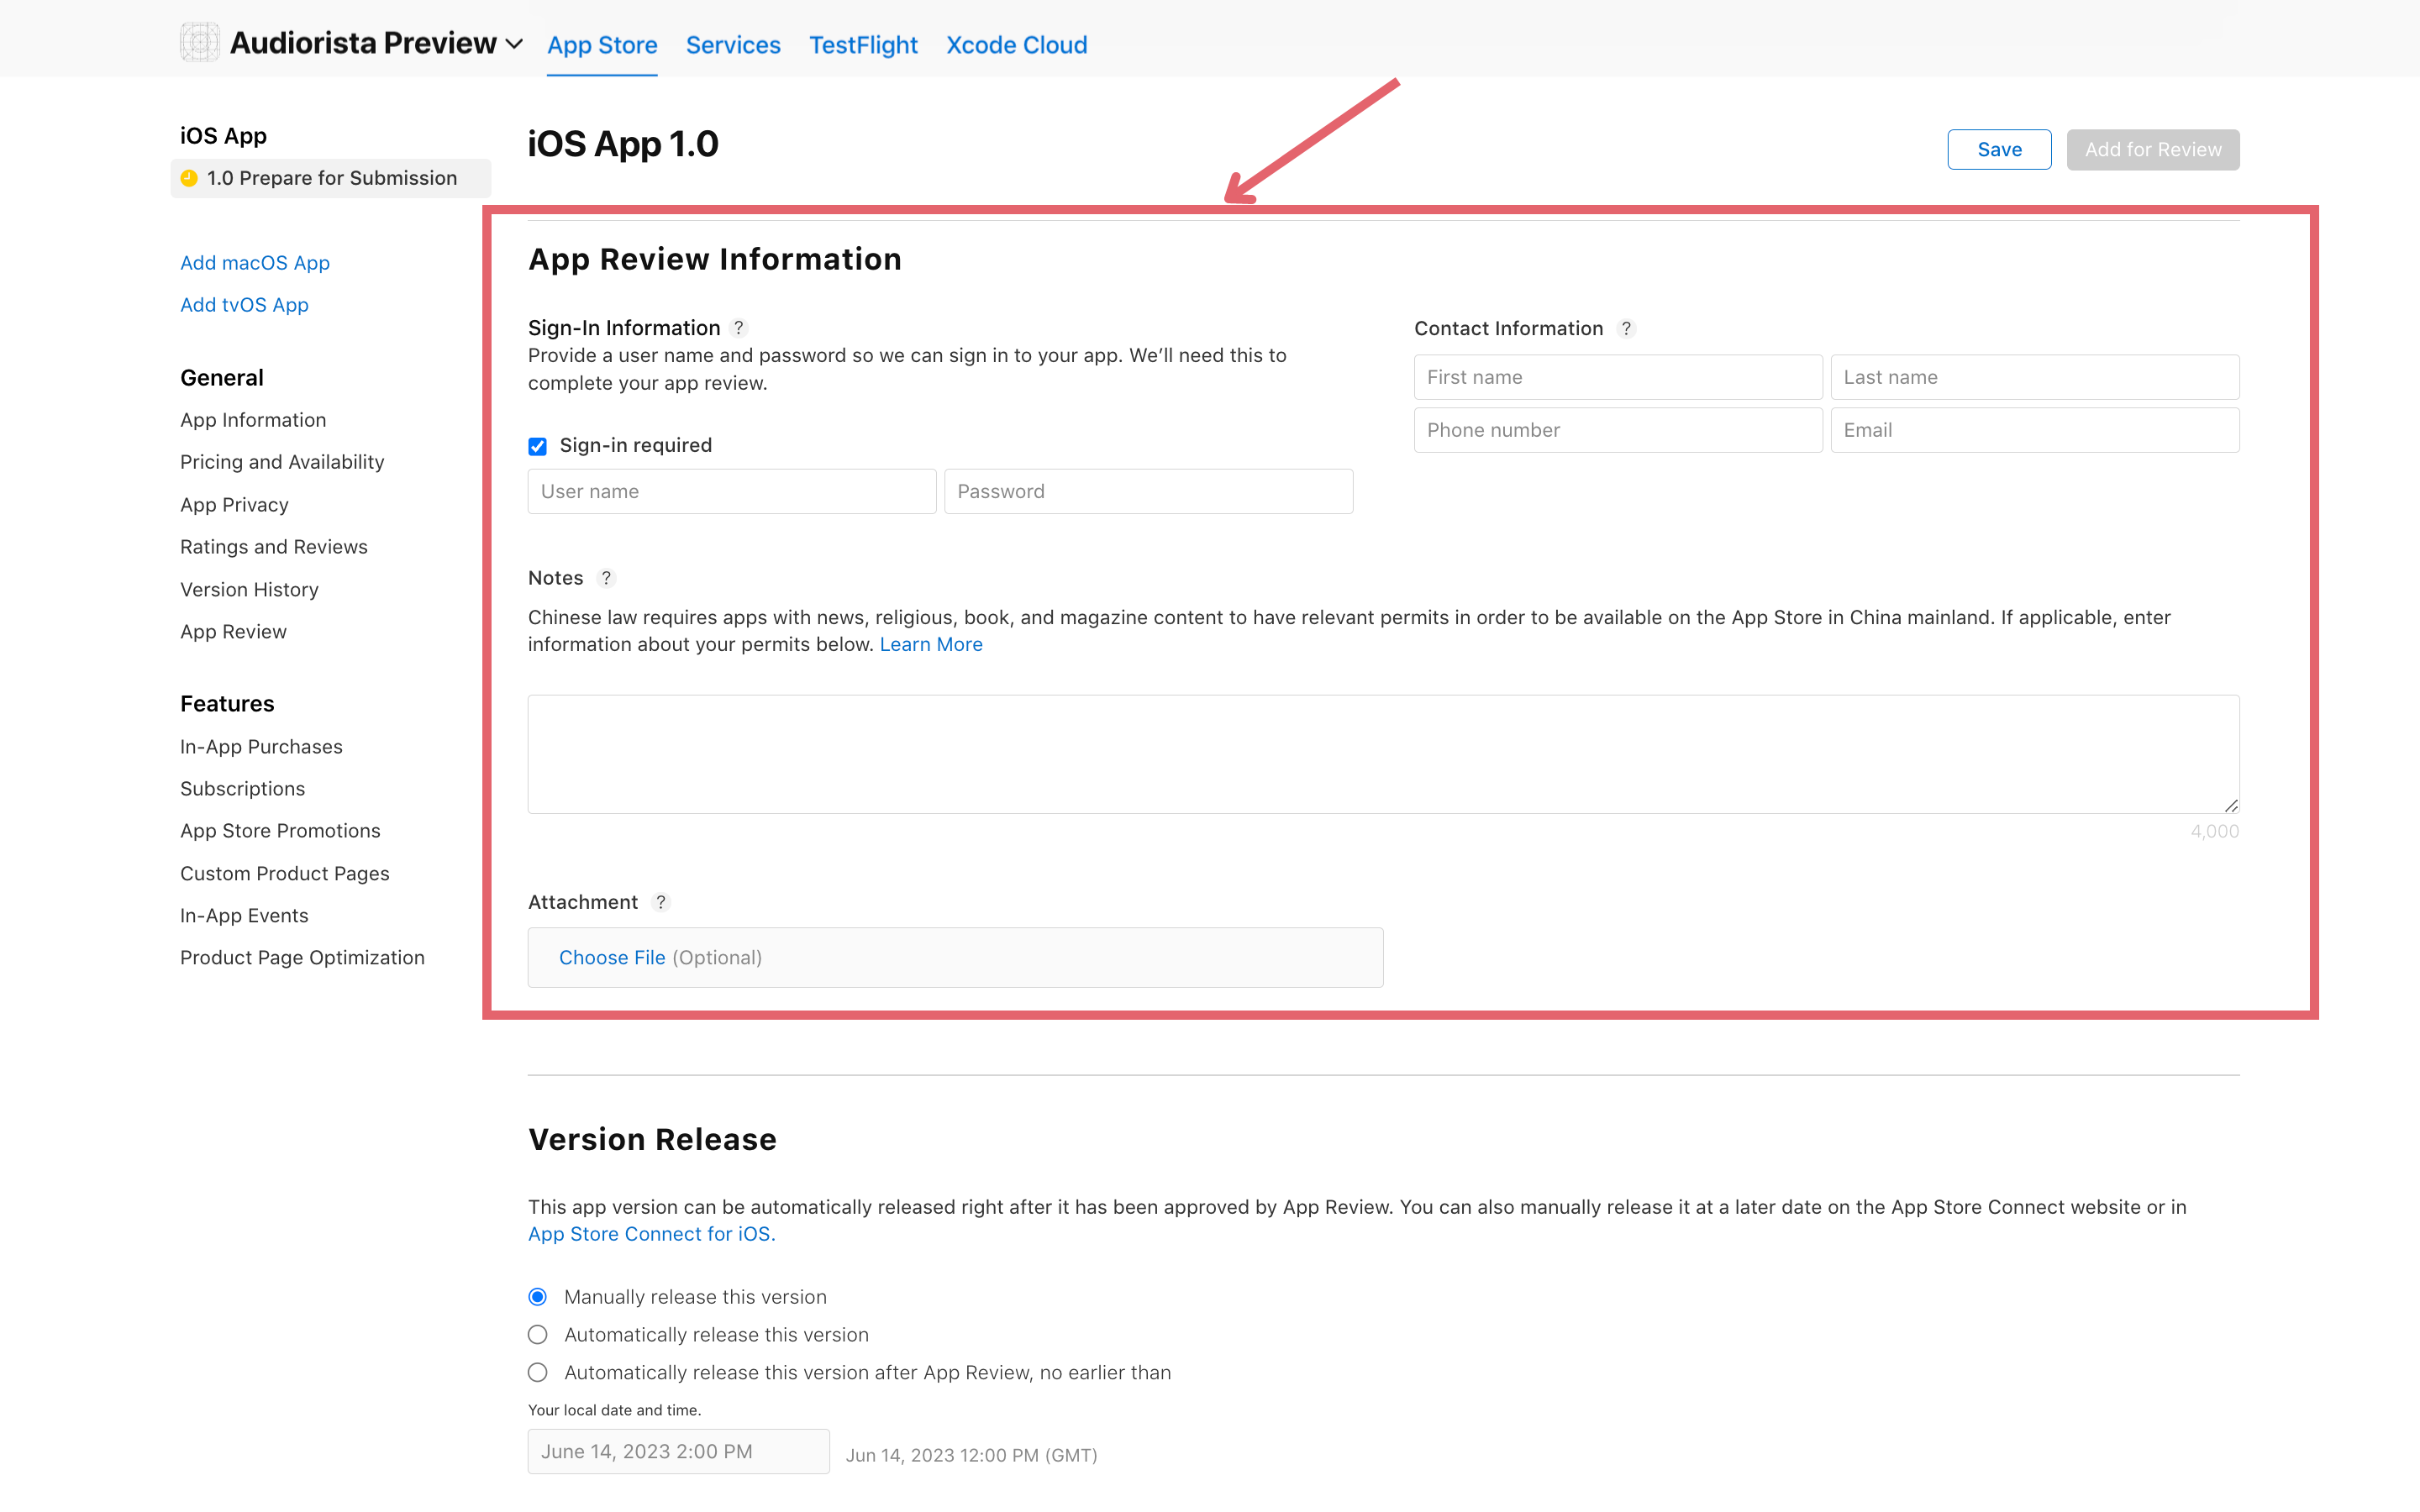Open Pricing and Availability
The height and width of the screenshot is (1512, 2420).
tap(282, 462)
